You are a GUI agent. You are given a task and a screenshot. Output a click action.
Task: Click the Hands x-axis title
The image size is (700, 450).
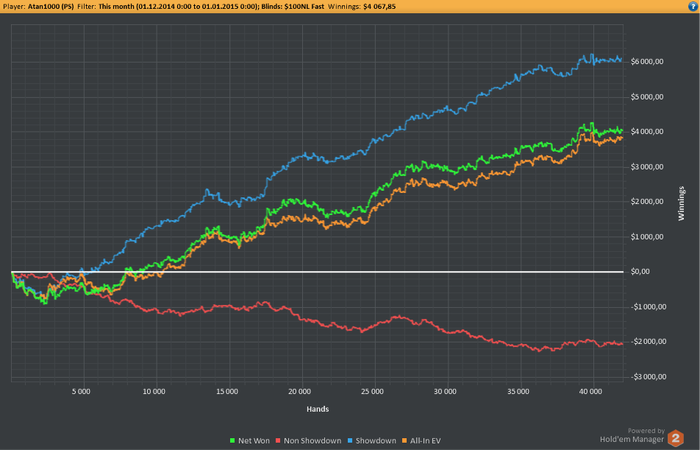(317, 409)
